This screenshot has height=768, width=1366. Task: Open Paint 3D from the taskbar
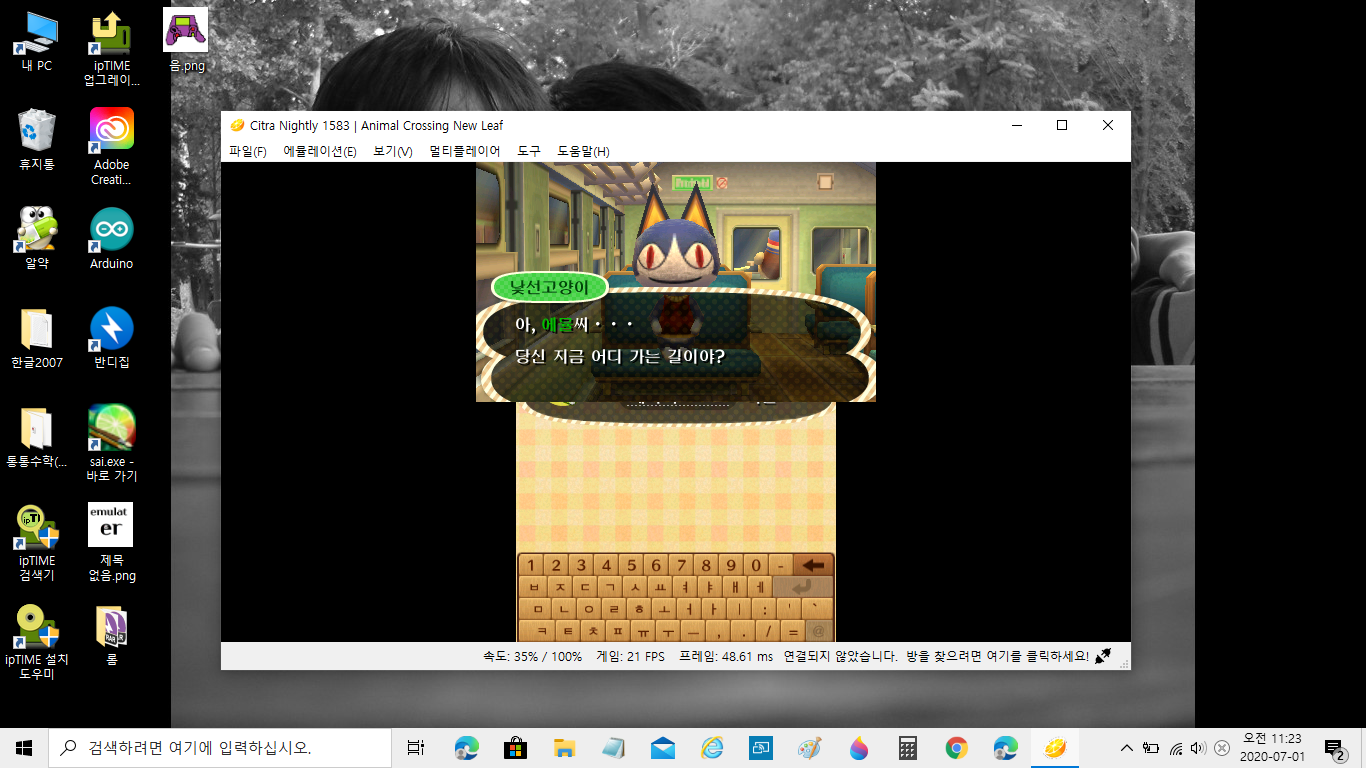[858, 748]
